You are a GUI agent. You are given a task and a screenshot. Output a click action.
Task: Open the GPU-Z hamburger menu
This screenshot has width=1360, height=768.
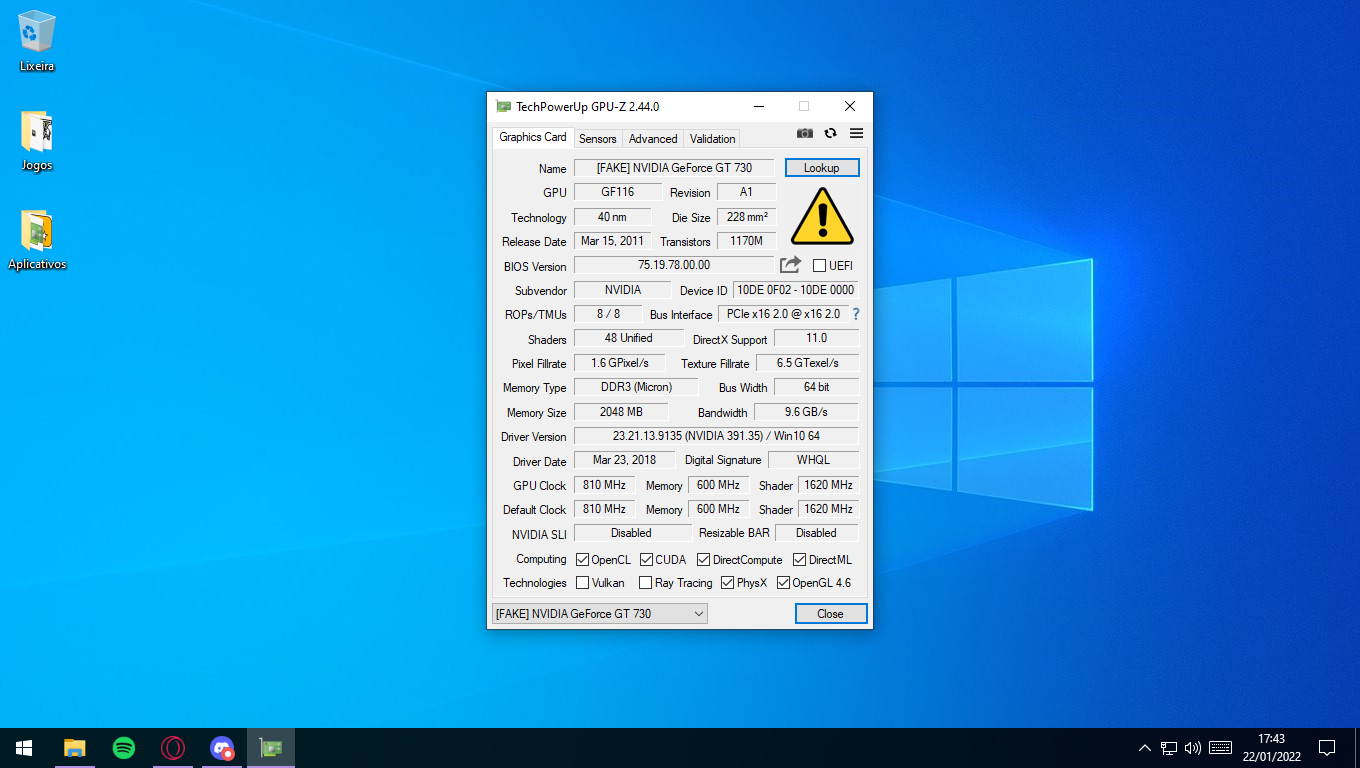coord(856,133)
